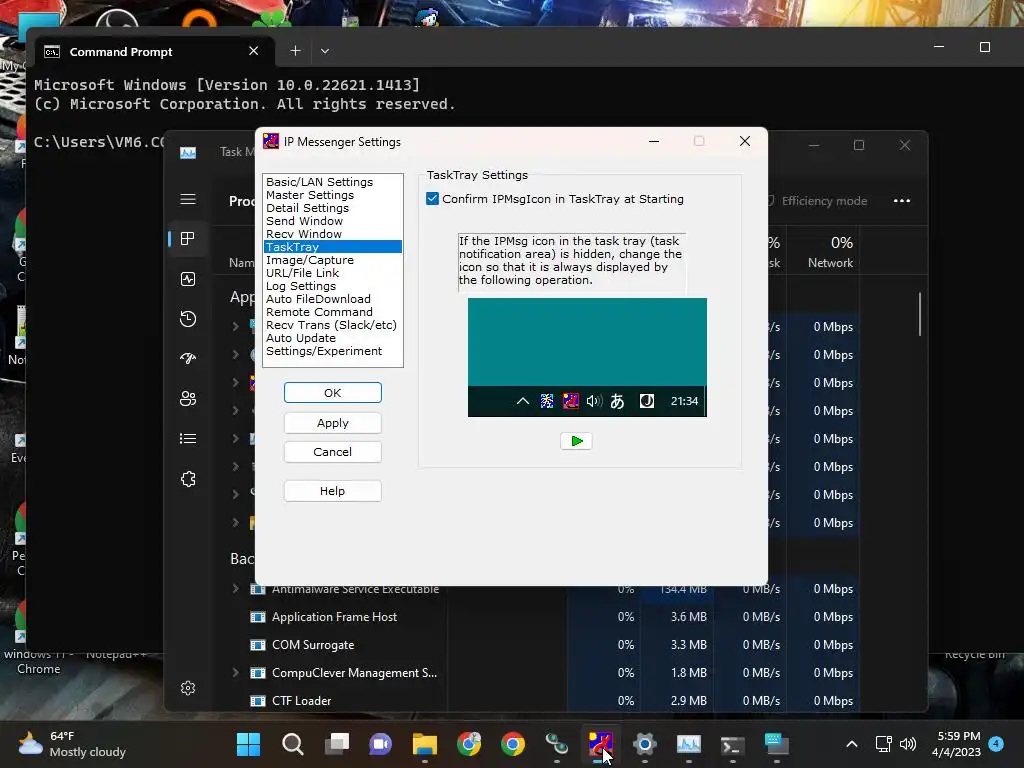
Task: Open weather widget showing 64°F
Action: tap(72, 744)
